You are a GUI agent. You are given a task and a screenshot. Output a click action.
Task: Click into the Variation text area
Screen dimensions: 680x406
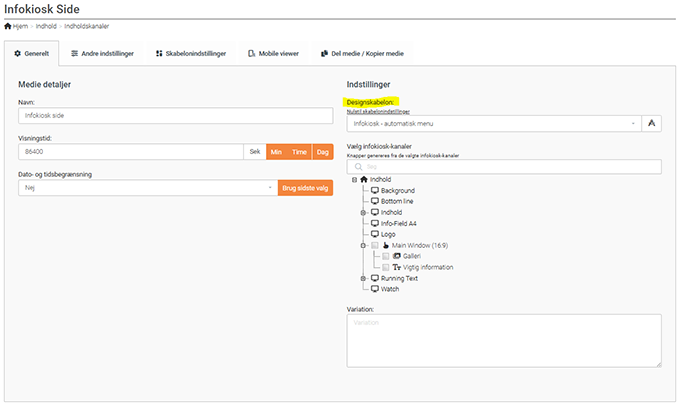(503, 340)
